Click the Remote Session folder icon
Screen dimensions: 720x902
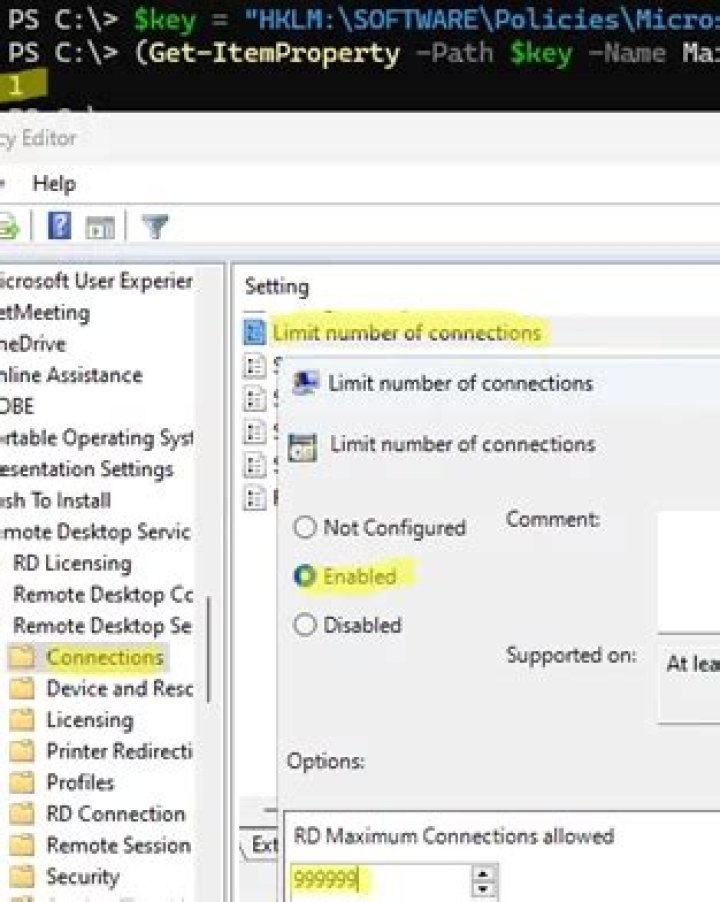(x=22, y=845)
